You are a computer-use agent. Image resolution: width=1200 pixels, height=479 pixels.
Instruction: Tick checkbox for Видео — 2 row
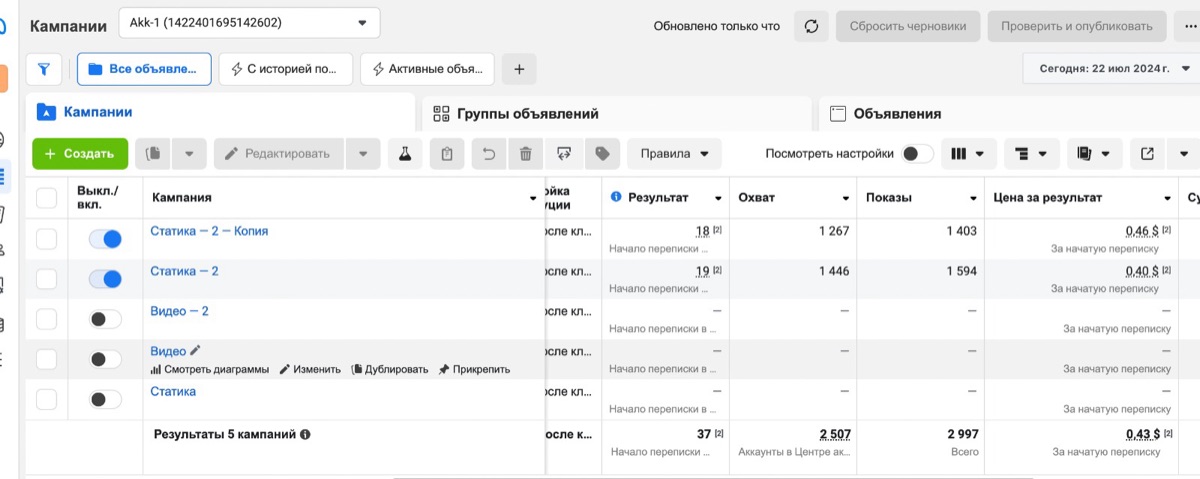(46, 319)
